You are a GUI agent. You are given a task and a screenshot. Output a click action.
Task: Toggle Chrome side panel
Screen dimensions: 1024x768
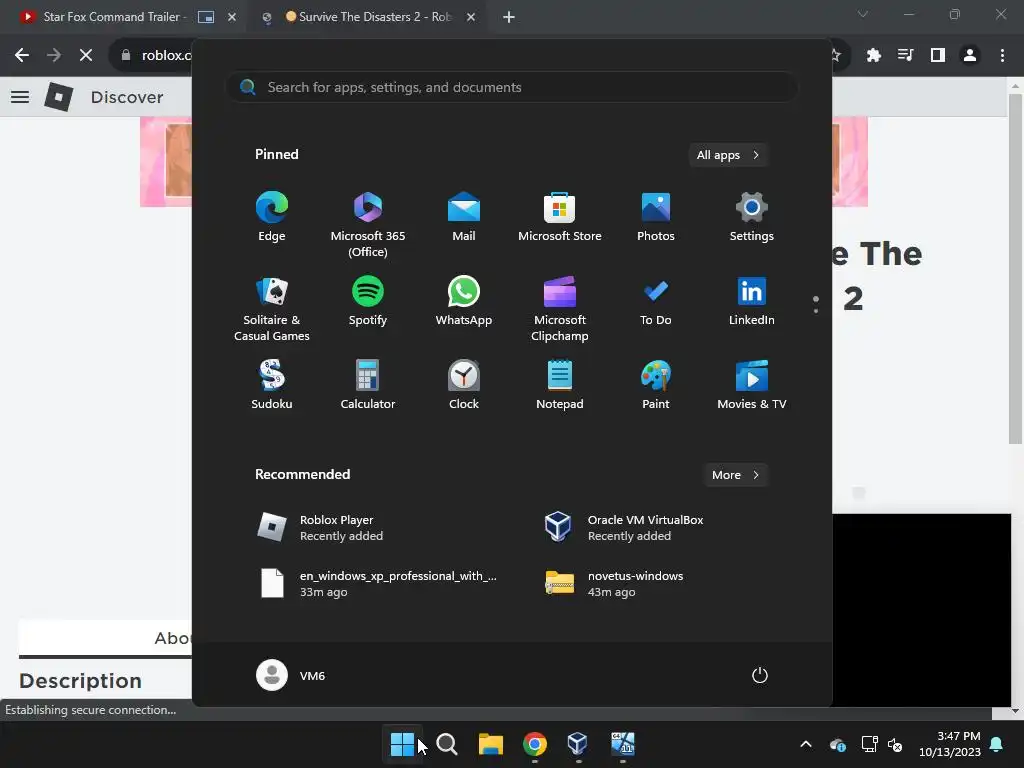tap(938, 56)
